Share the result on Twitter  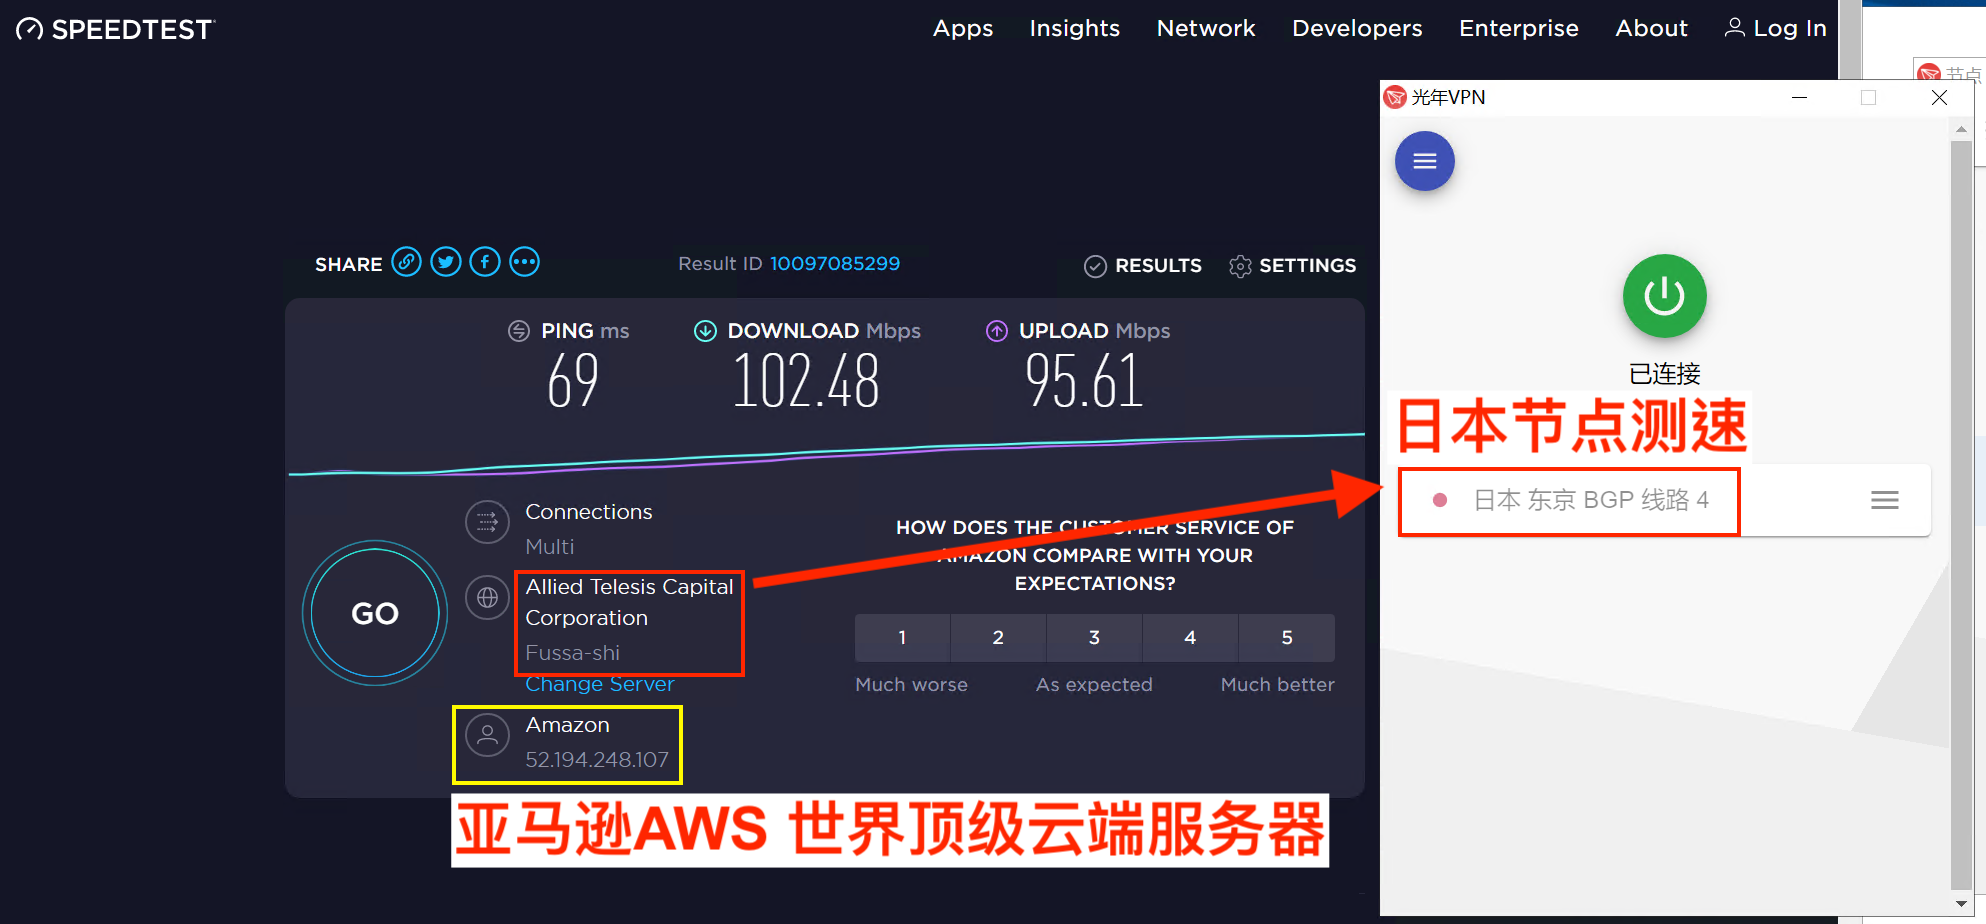[x=446, y=262]
